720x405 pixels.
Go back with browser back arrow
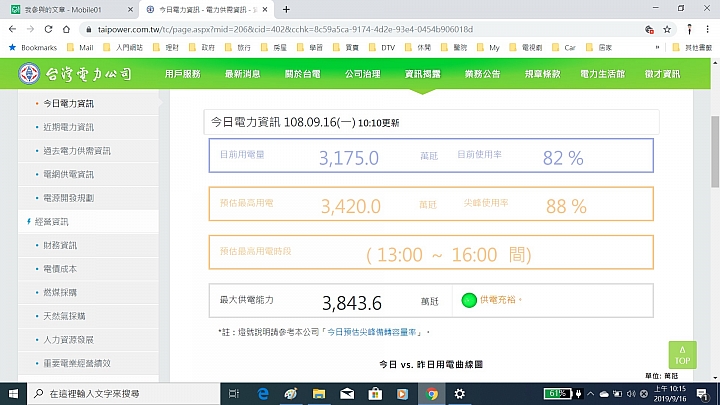point(12,29)
